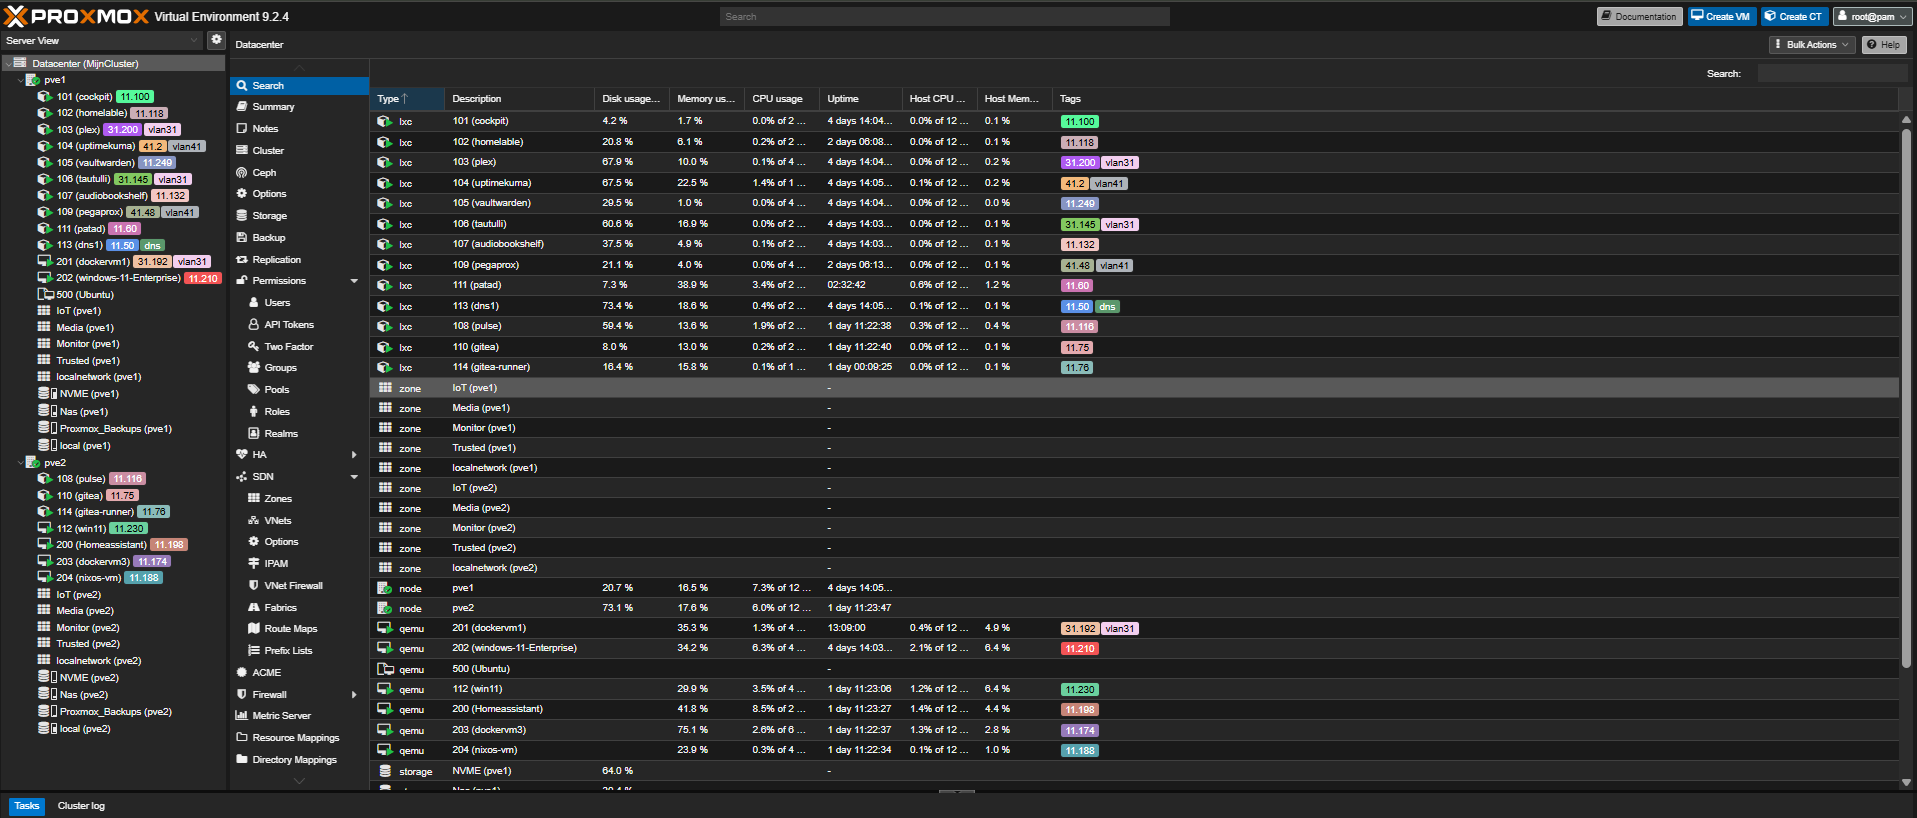The width and height of the screenshot is (1917, 818).
Task: Click the 11.100 green tag in table
Action: (x=1080, y=122)
